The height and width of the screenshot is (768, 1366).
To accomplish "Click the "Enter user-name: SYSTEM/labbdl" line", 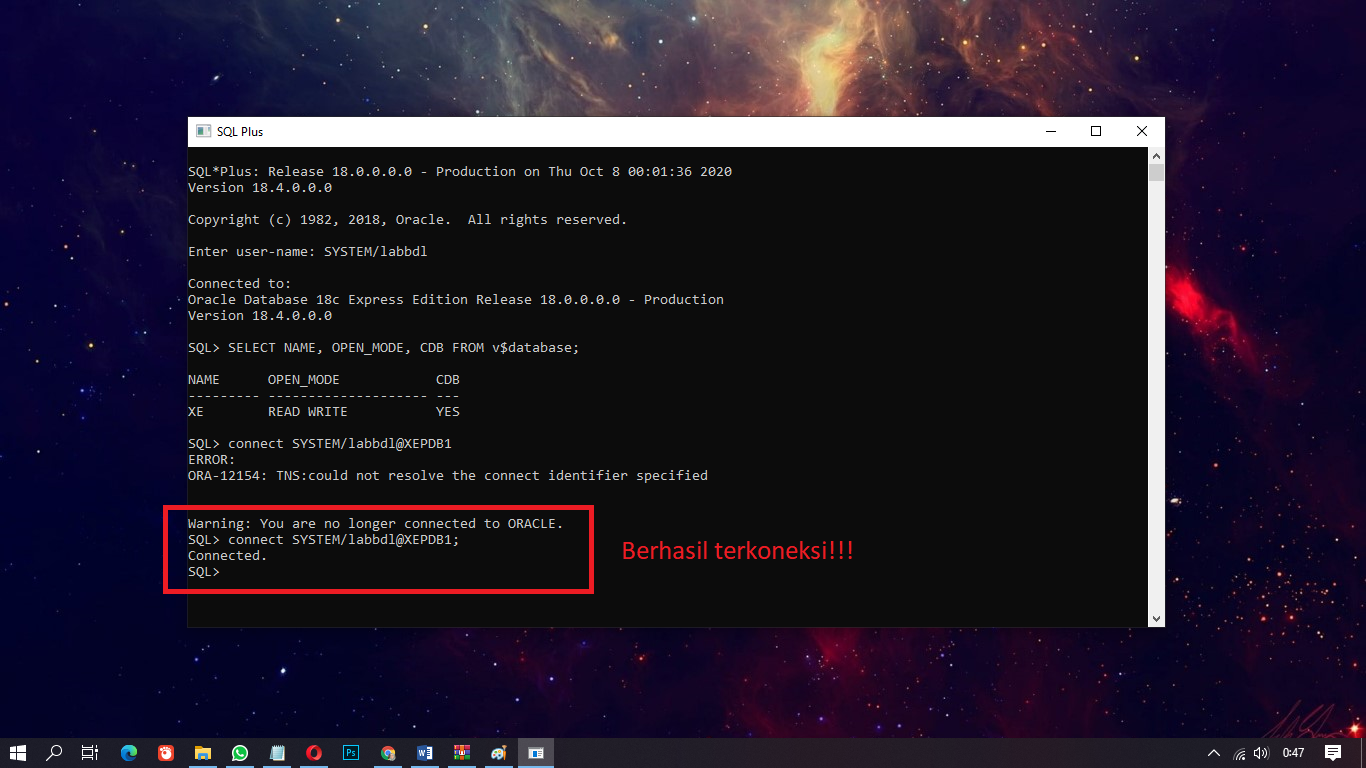I will pos(308,252).
